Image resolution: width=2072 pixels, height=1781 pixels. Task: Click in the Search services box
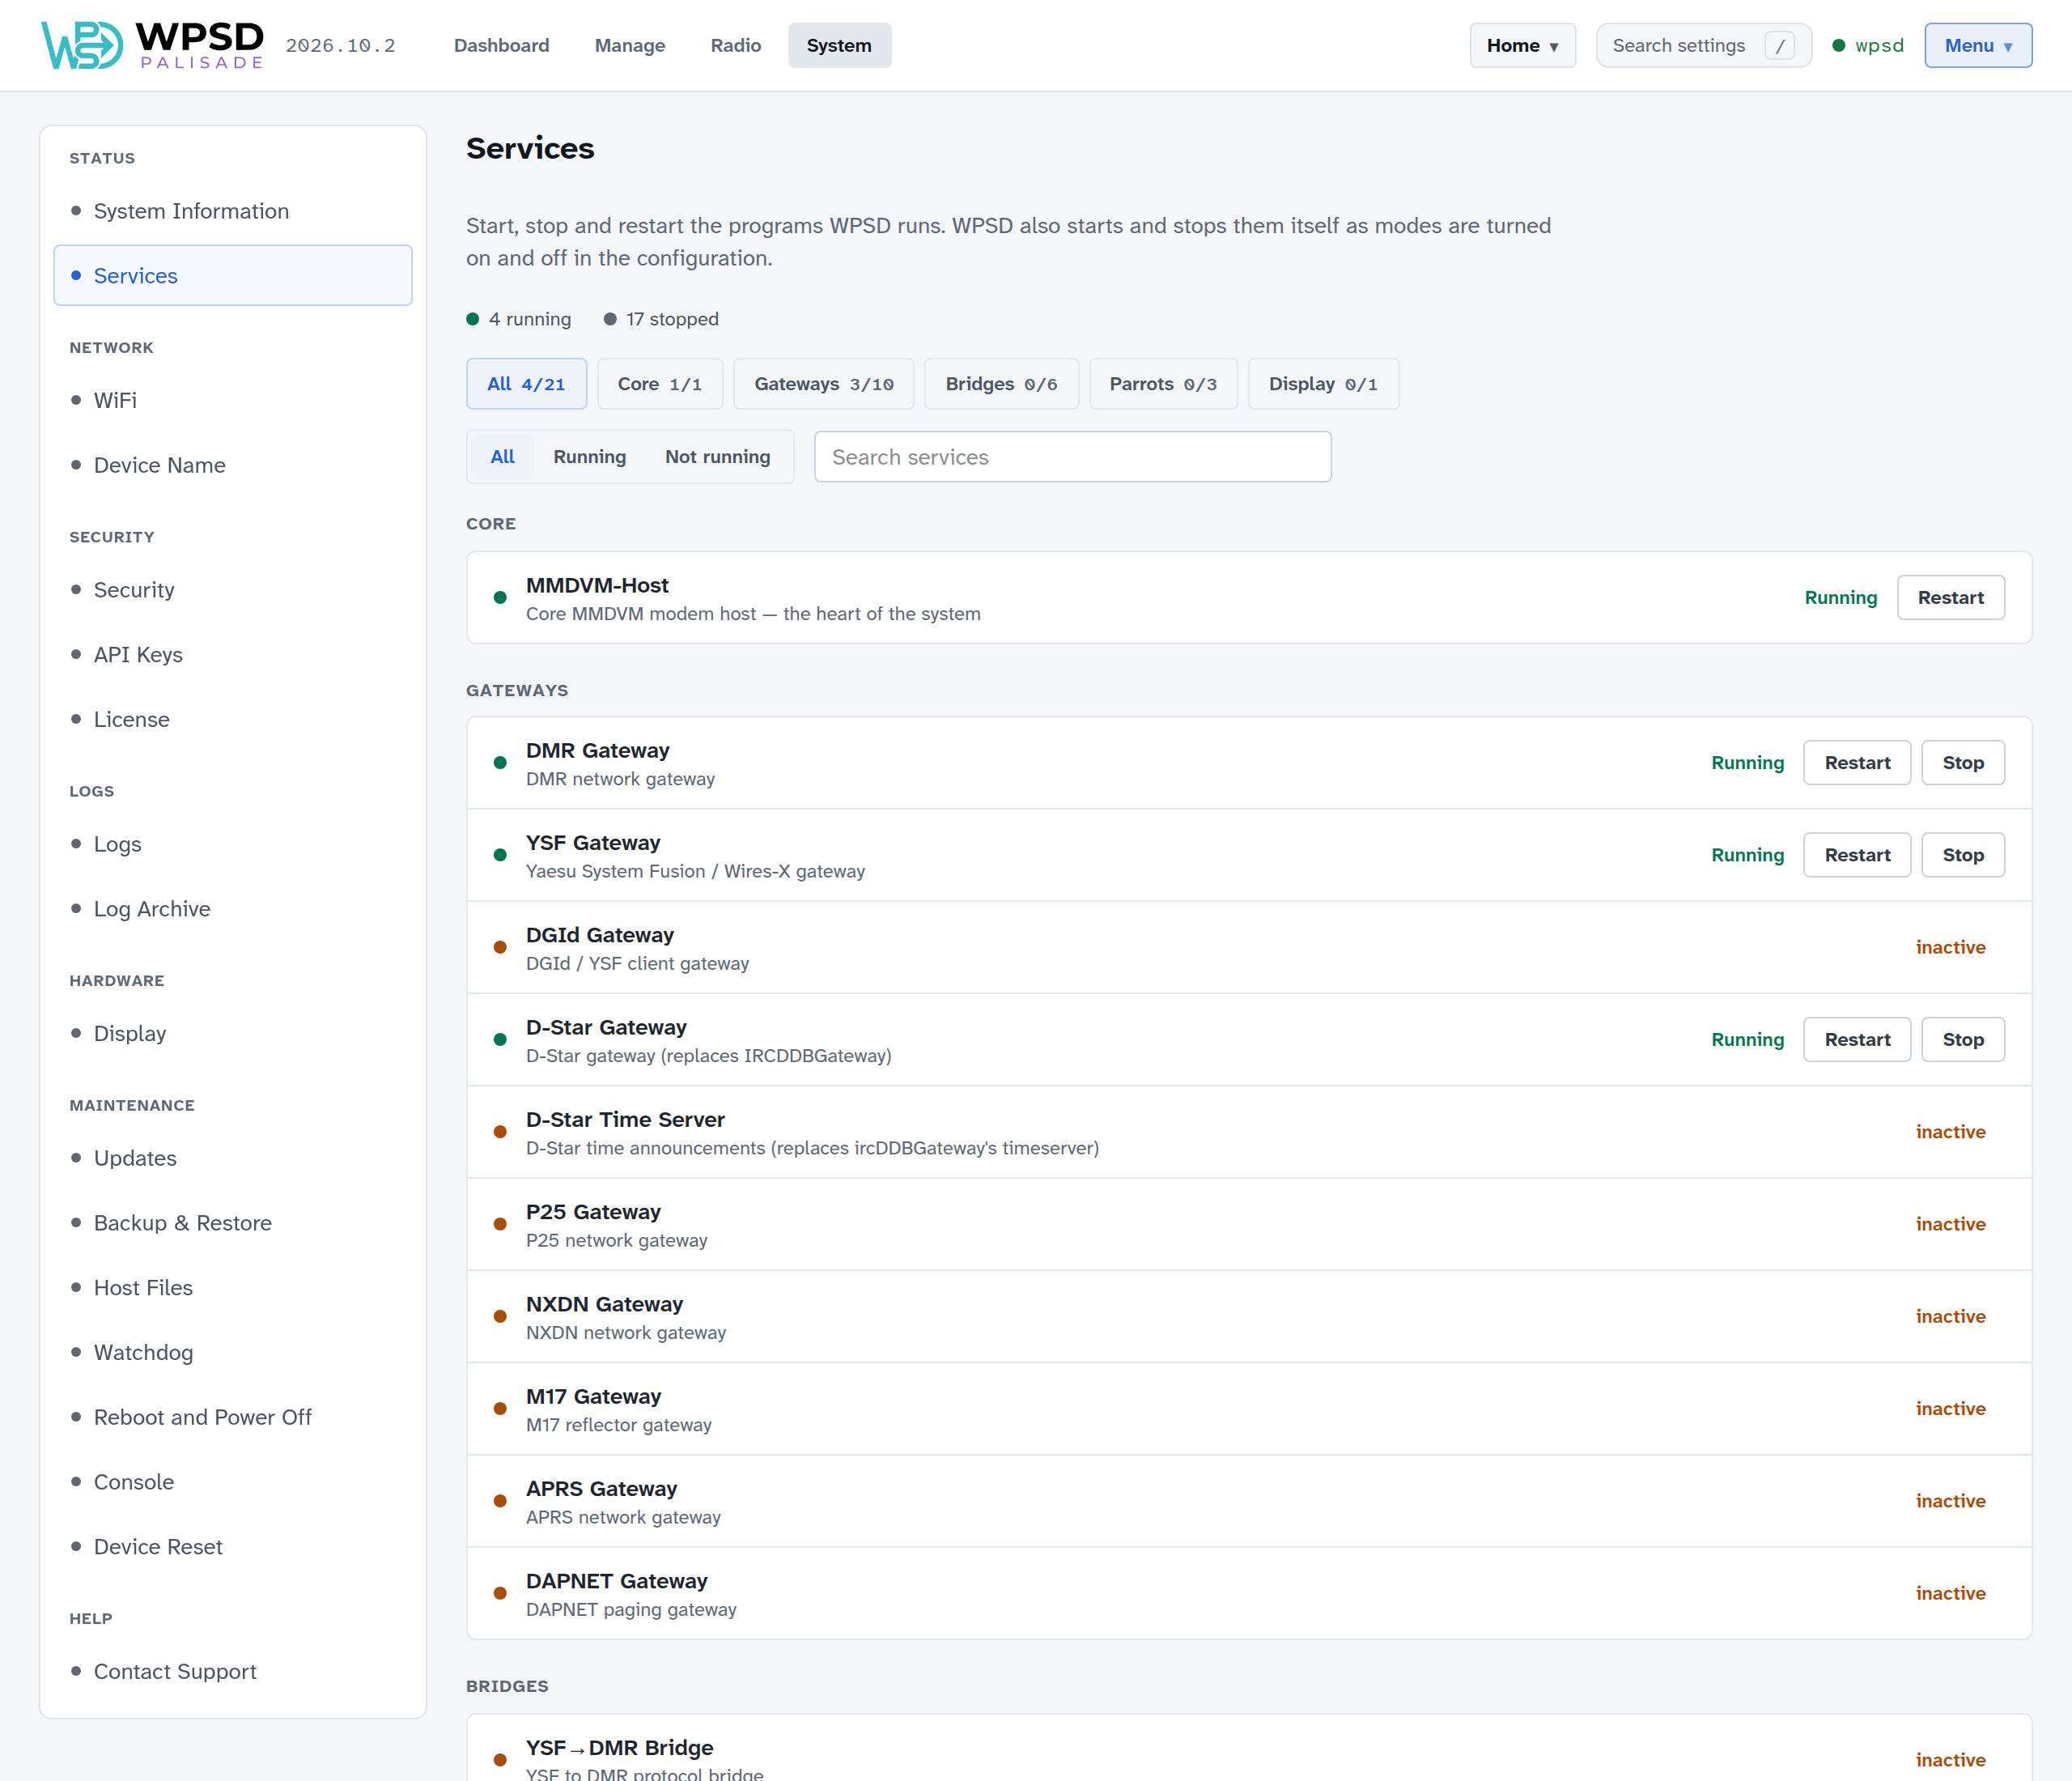pos(1072,457)
